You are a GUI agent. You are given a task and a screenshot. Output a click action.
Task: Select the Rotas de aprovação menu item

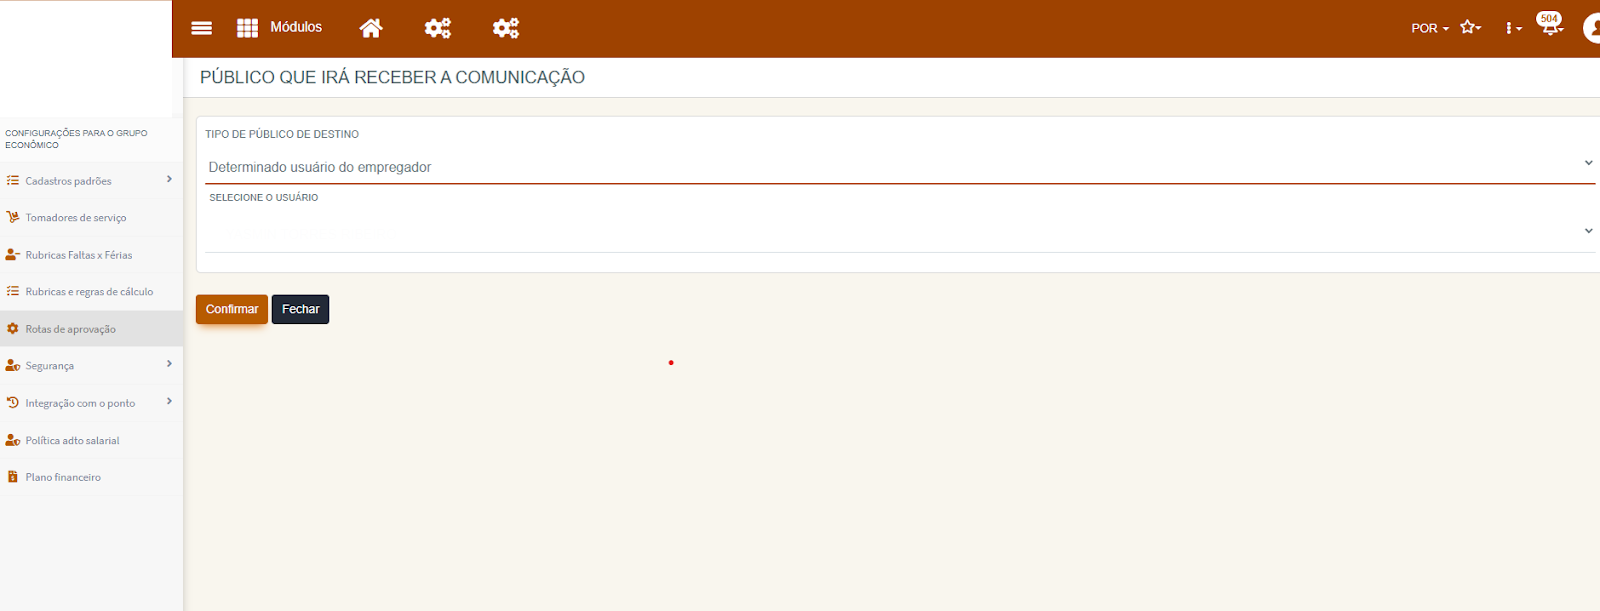pos(91,329)
